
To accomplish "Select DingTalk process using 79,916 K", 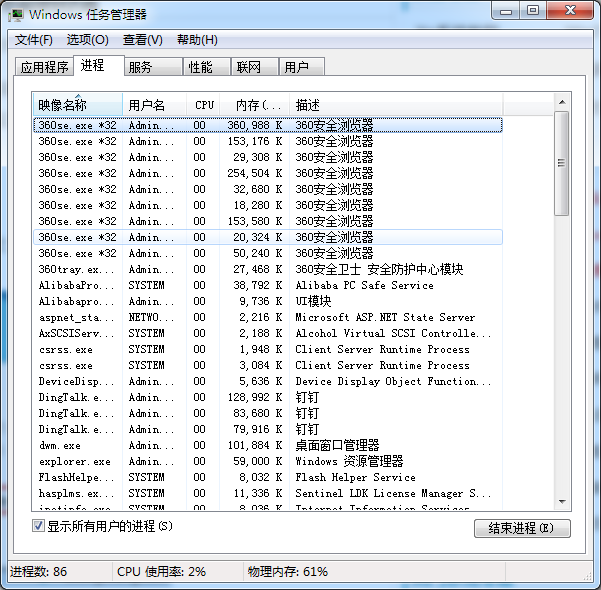I will point(268,429).
